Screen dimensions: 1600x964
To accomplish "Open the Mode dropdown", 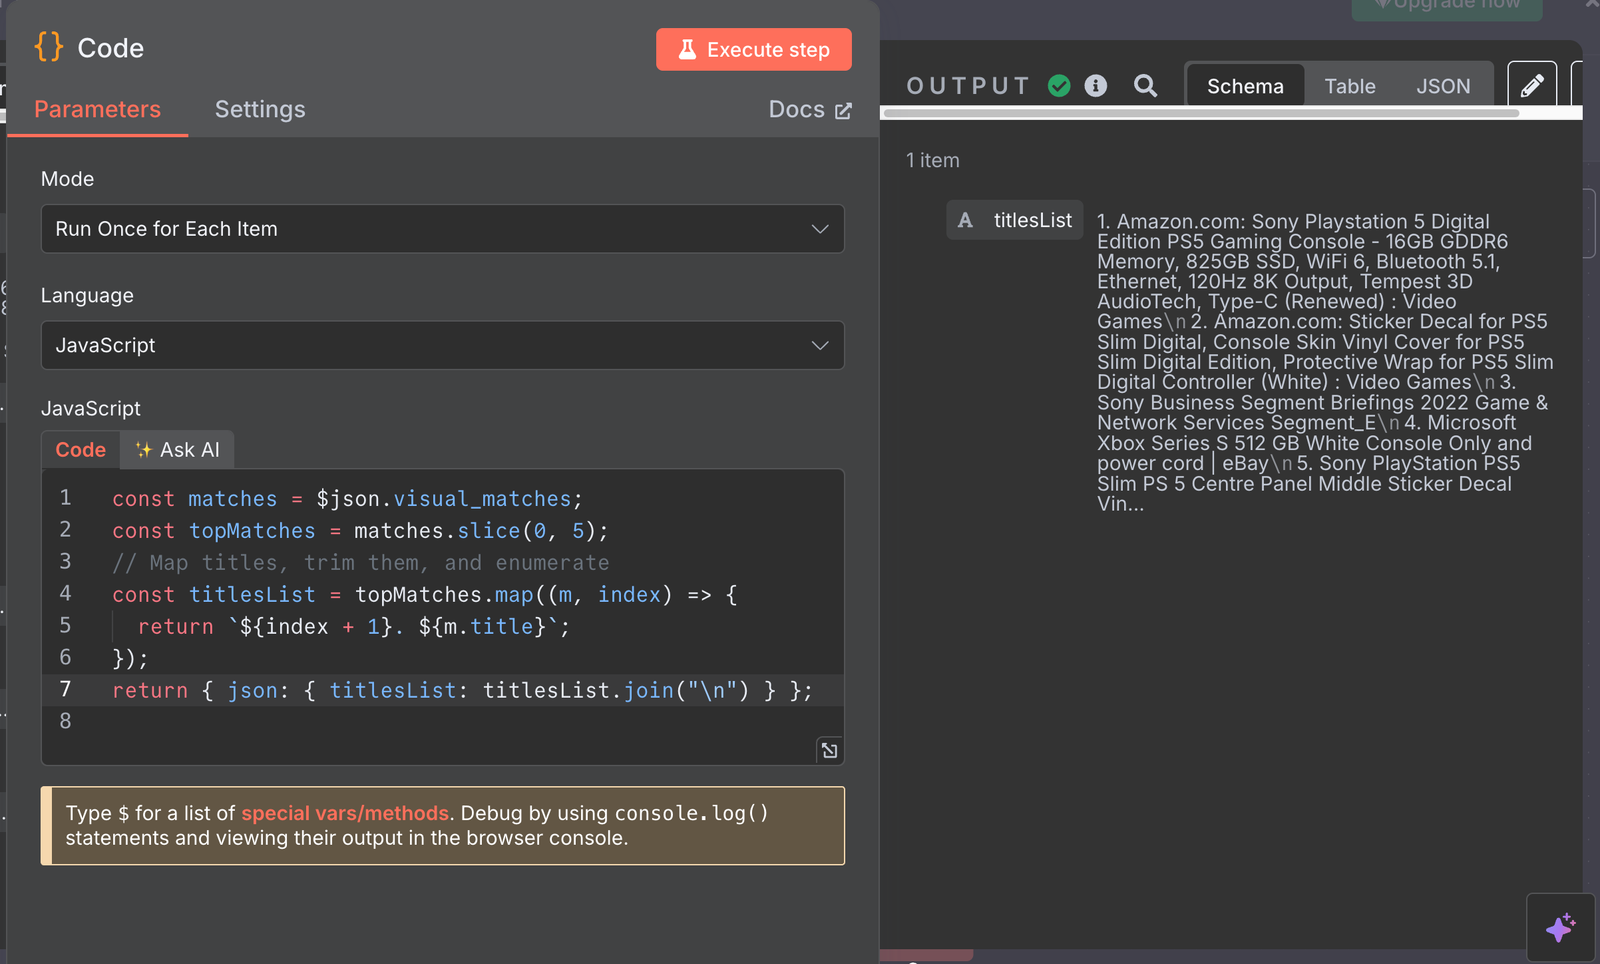I will point(442,229).
